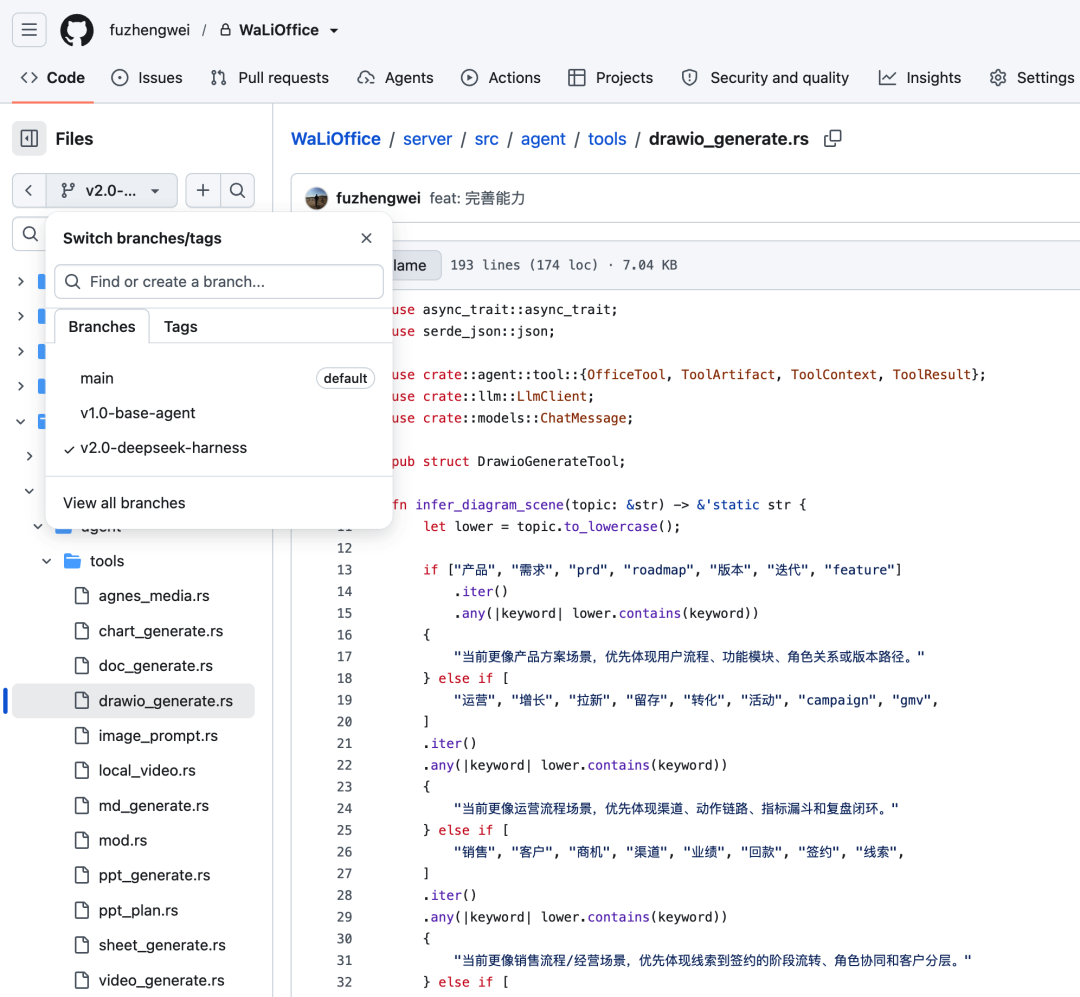The image size is (1080, 997).
Task: Open the feat: 完善能力 commit message
Action: (x=477, y=198)
